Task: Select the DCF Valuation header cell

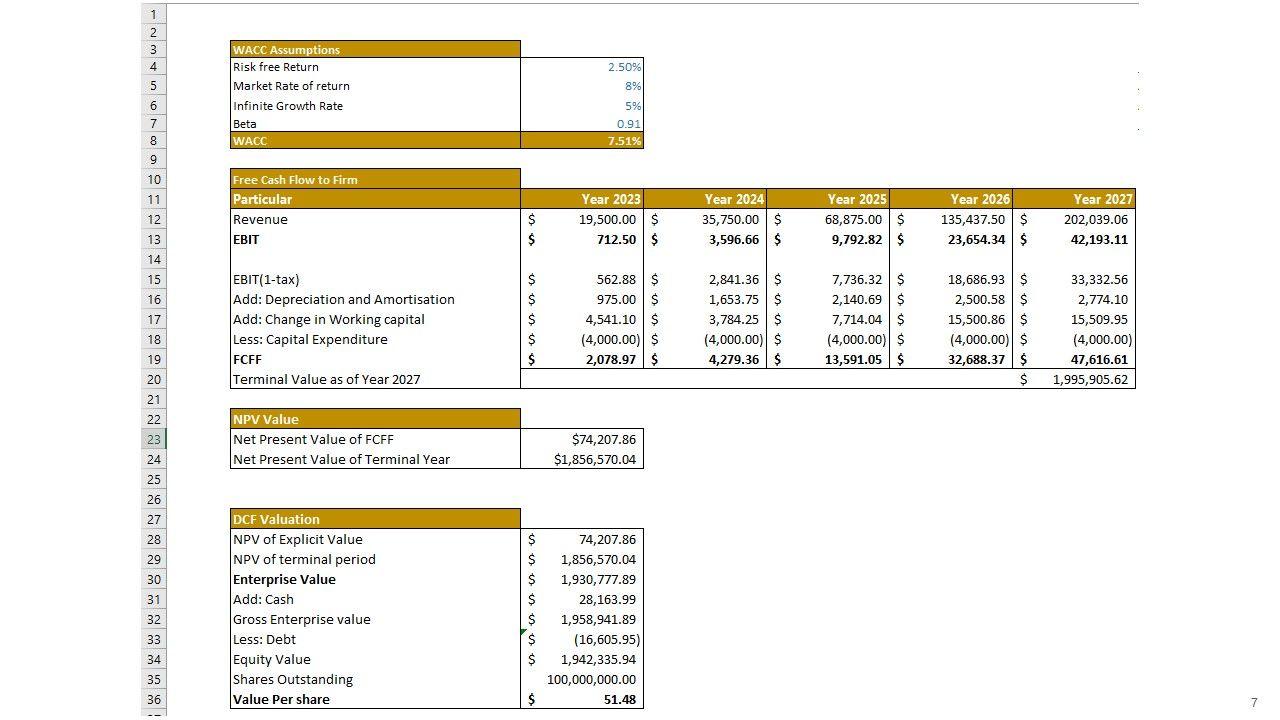Action: [x=375, y=519]
